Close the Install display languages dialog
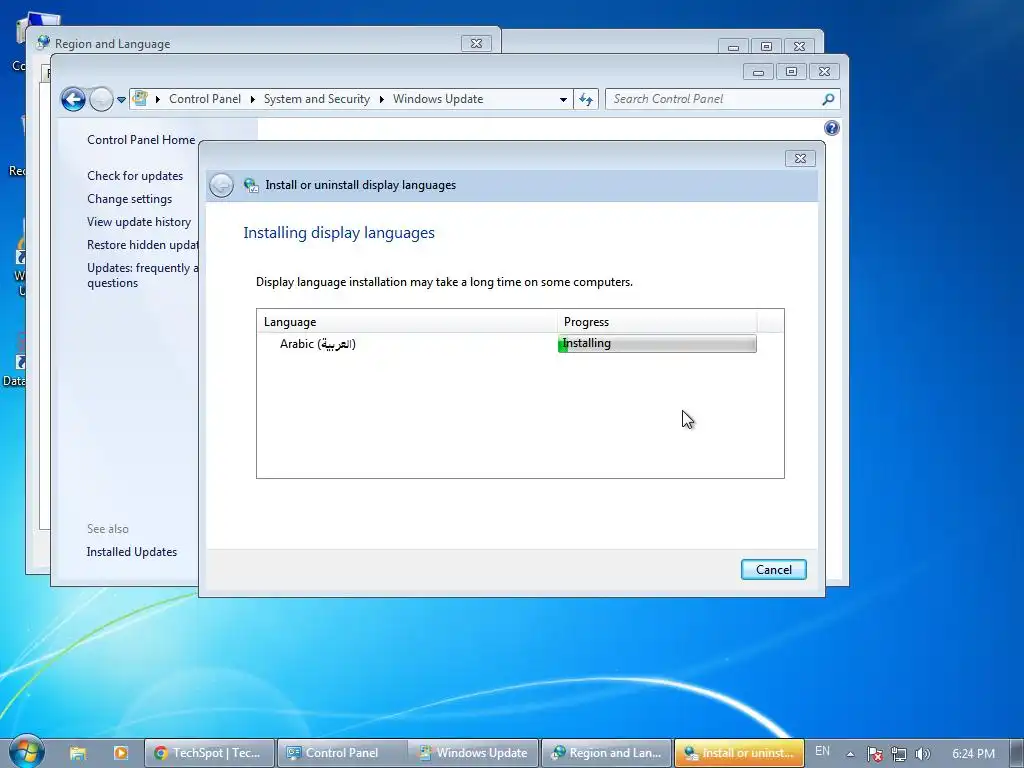 pyautogui.click(x=799, y=159)
